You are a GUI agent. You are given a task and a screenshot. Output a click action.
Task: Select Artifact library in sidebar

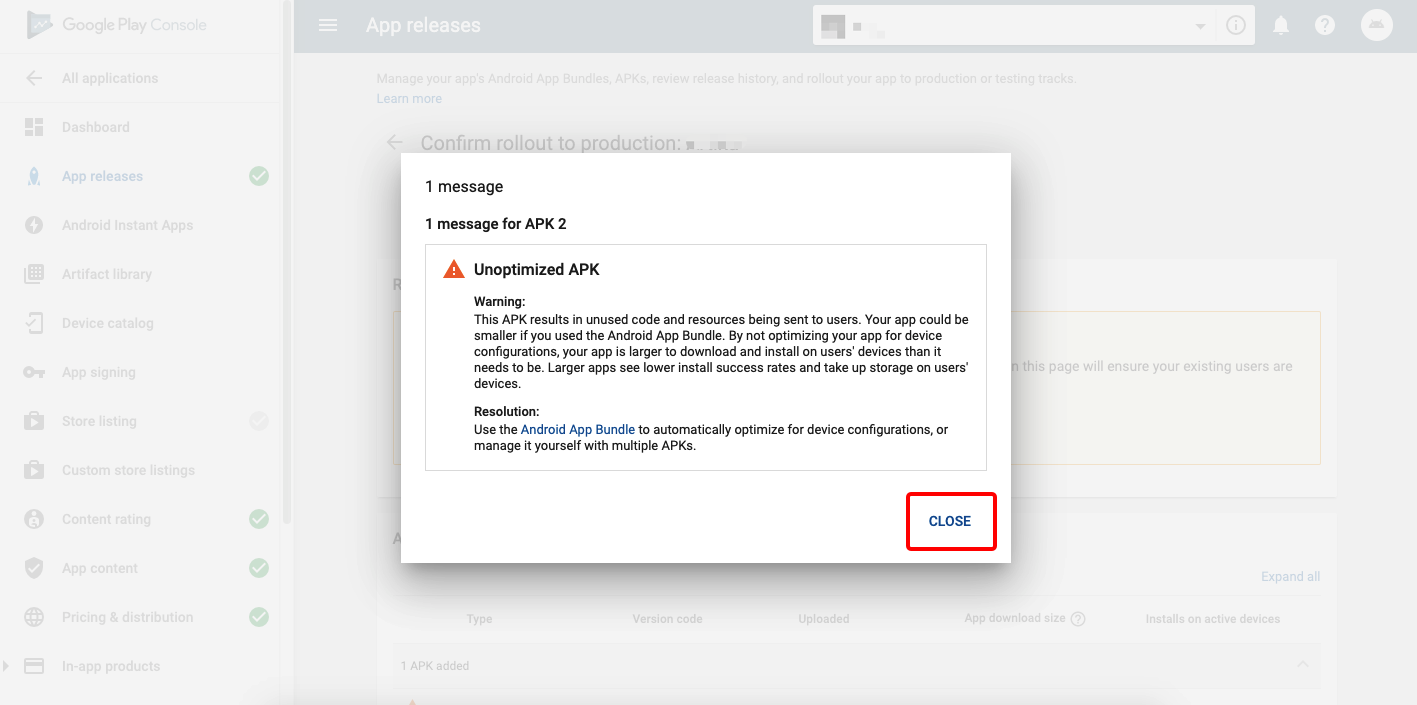106,274
